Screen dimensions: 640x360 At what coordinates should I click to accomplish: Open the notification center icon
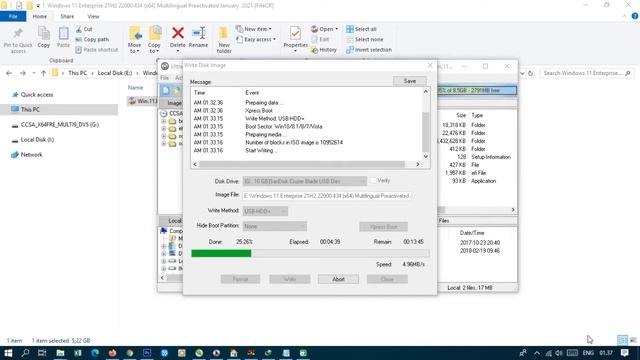624,353
